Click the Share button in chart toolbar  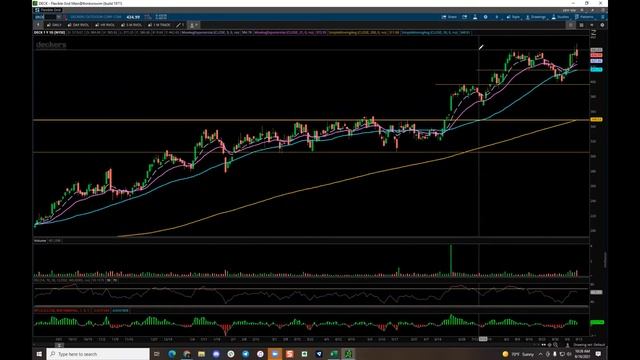449,17
